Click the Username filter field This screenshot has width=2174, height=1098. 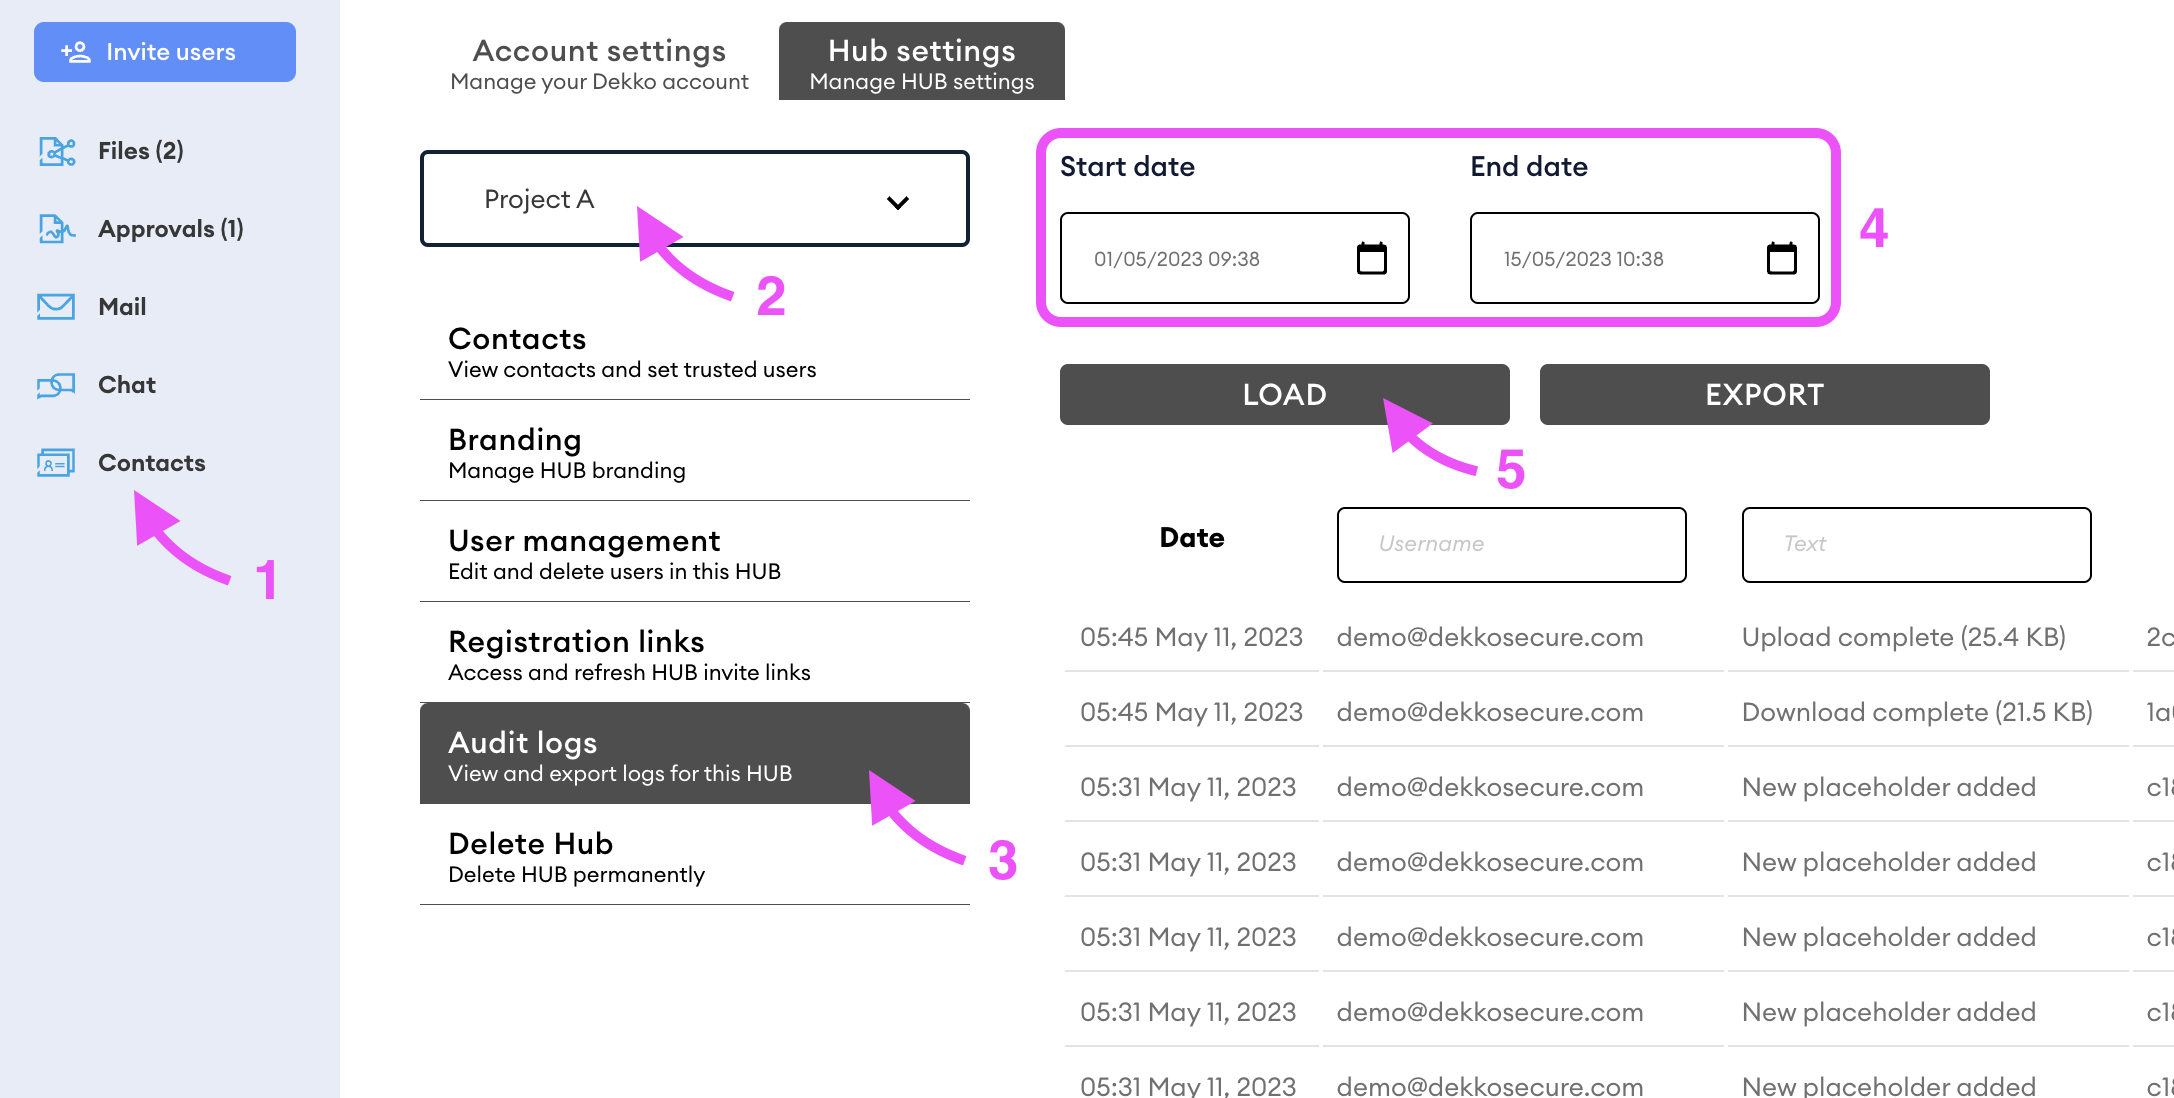point(1512,545)
